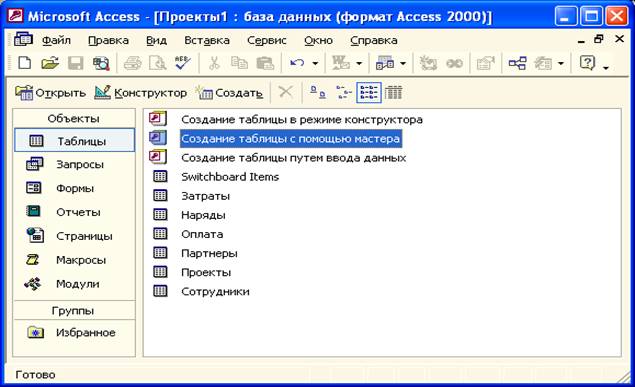Click wizard icon beside Создание таблицы в режиме конструктора
Screen dimensions: 635x387
click(158, 119)
